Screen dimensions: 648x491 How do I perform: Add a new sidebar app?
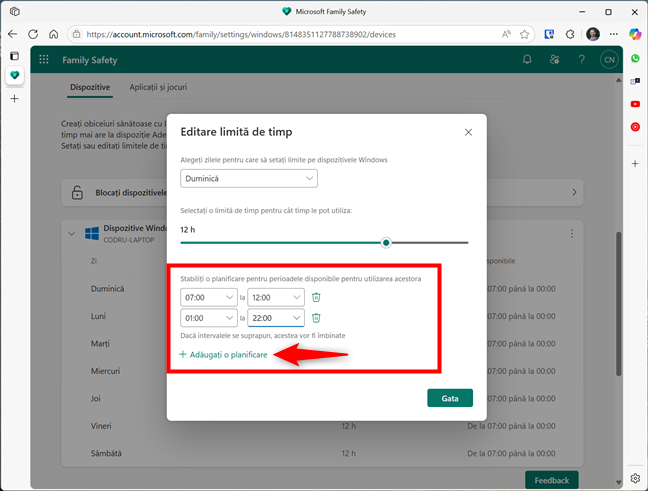click(x=635, y=164)
